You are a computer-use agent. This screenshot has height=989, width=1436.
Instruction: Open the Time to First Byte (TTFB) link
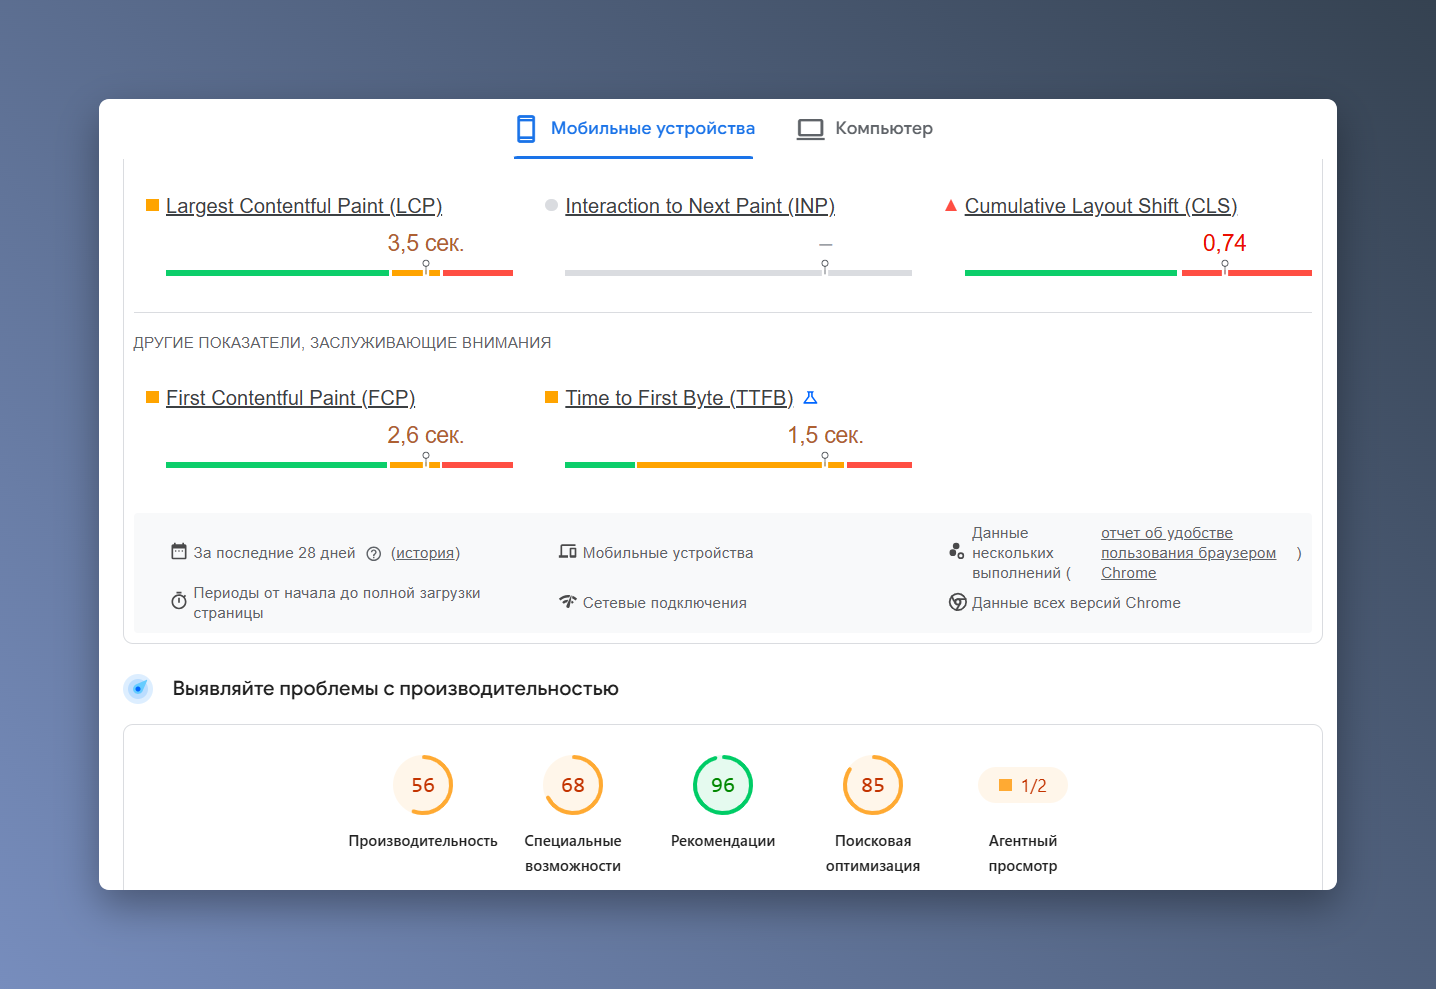679,398
